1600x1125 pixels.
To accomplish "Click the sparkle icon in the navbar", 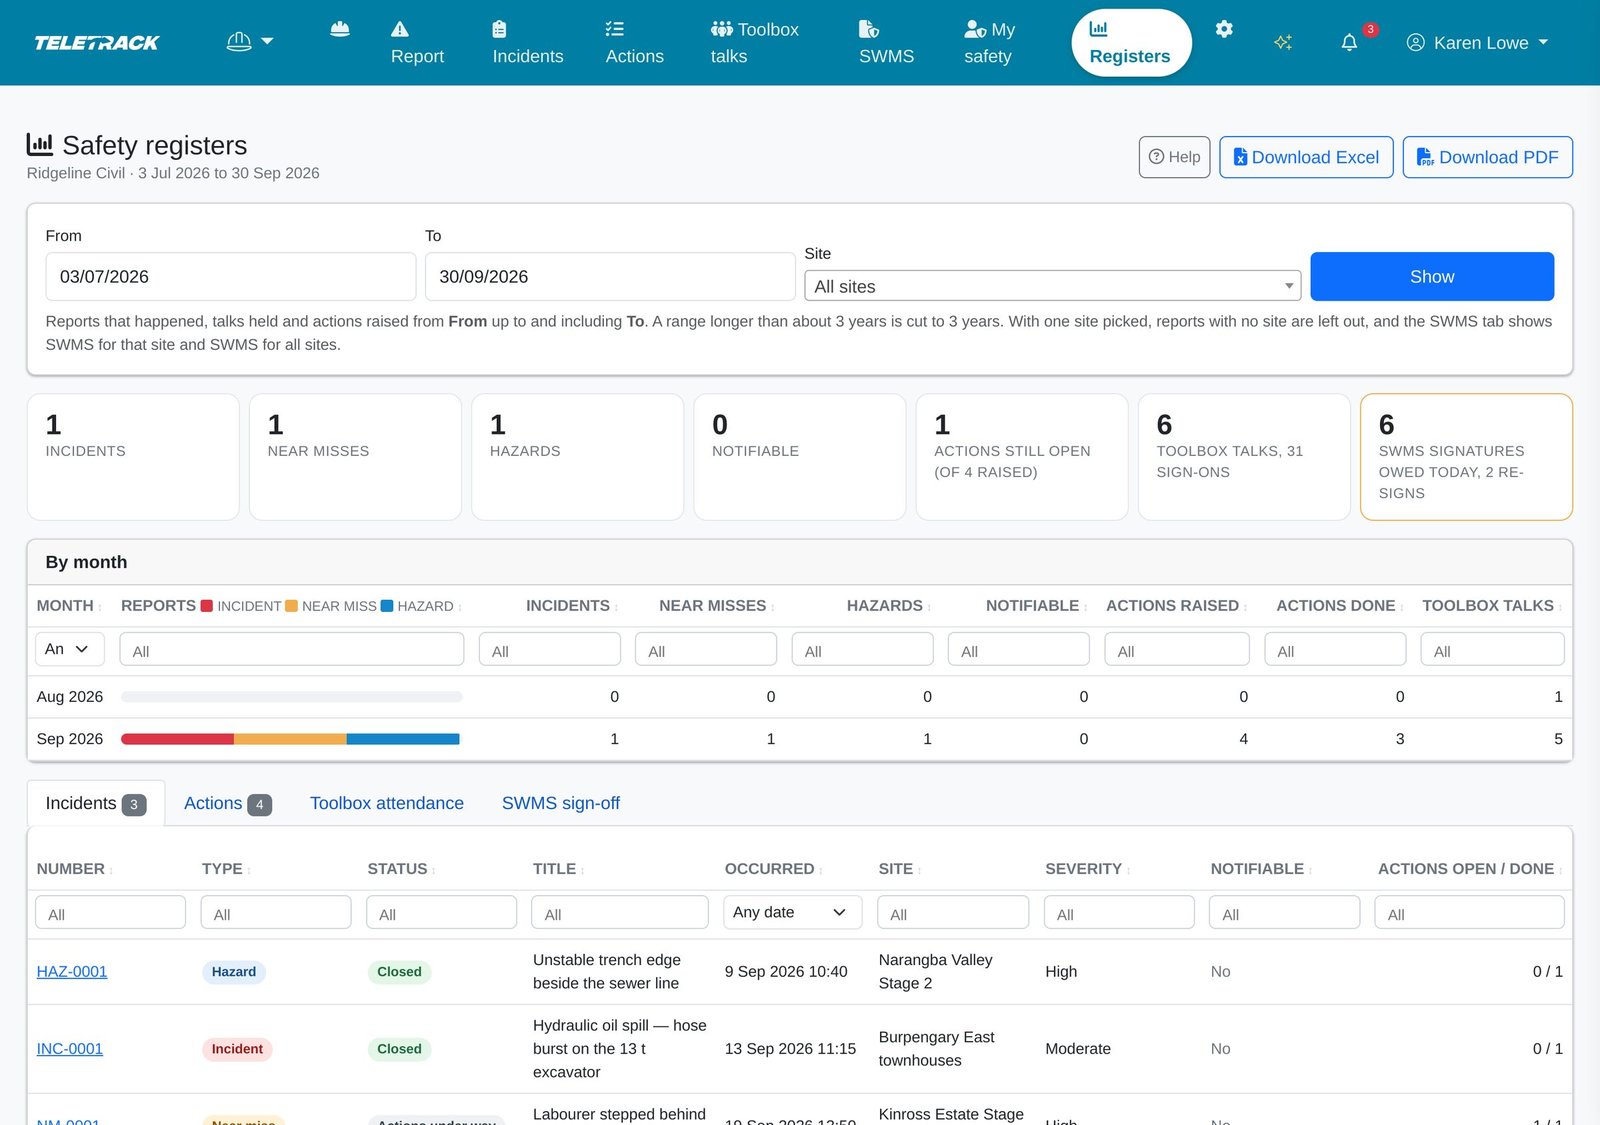I will [1283, 42].
